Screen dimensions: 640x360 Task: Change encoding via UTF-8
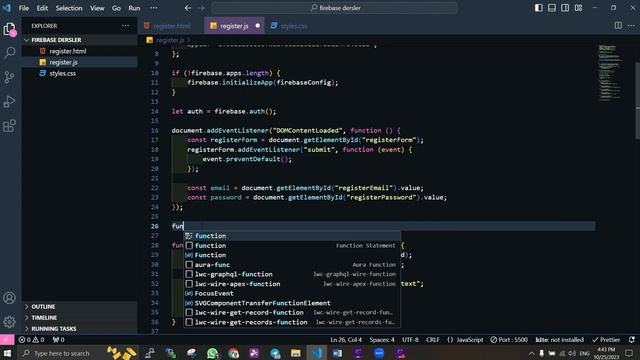point(410,340)
